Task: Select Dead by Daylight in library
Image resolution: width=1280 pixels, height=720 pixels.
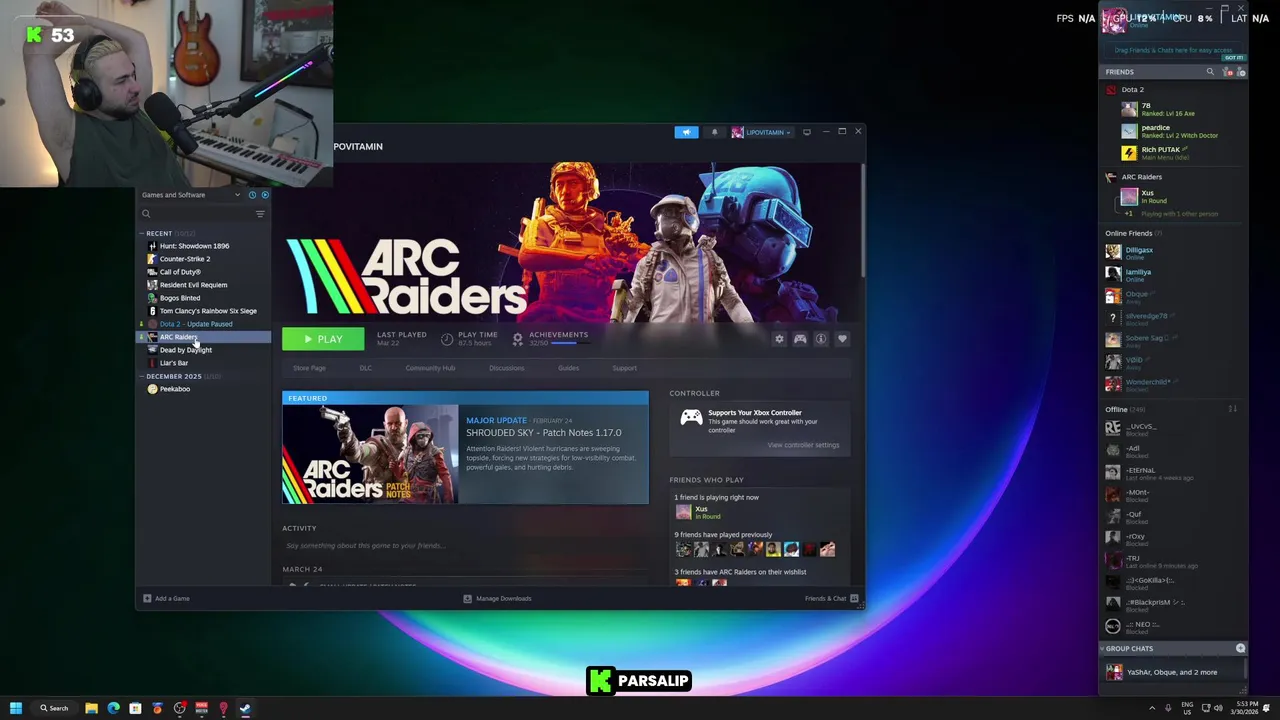Action: pos(186,350)
